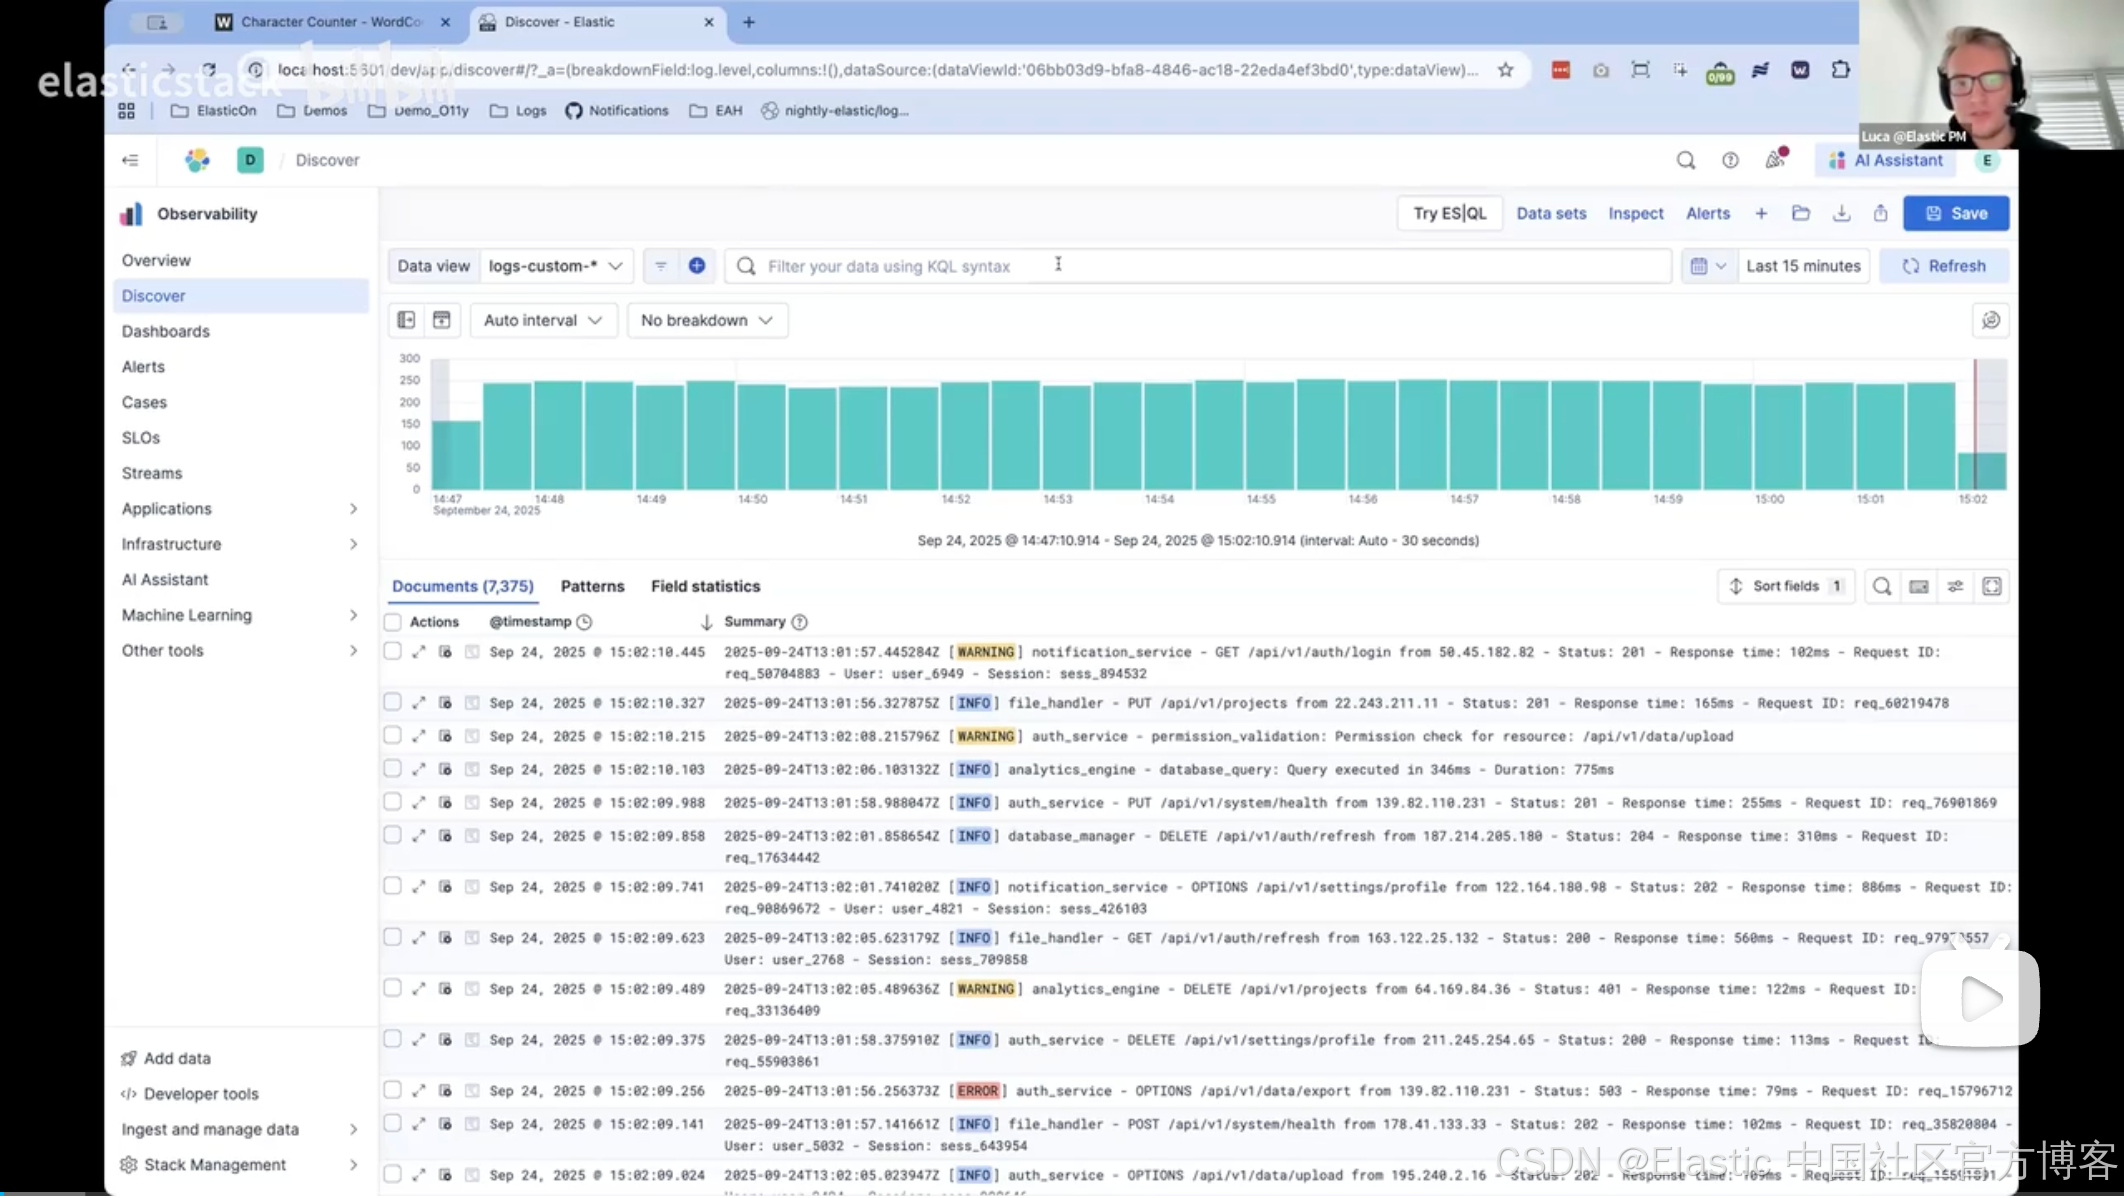
Task: Enter full screen for documents table
Action: click(1991, 587)
